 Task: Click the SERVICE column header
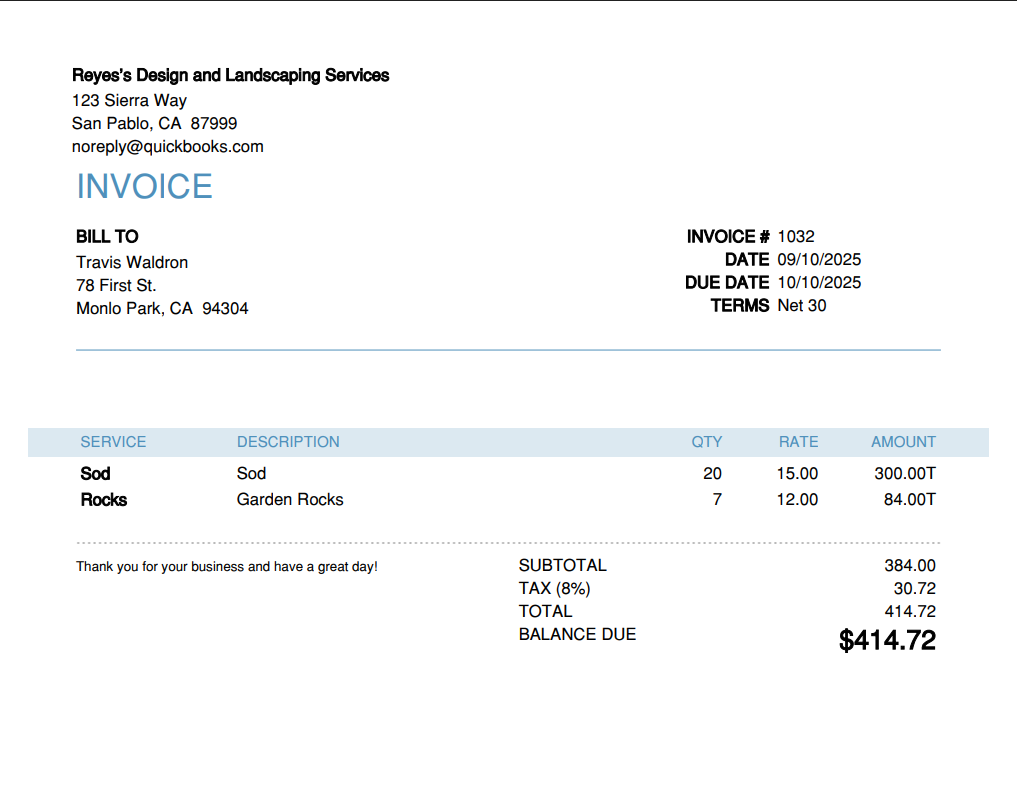click(x=113, y=442)
